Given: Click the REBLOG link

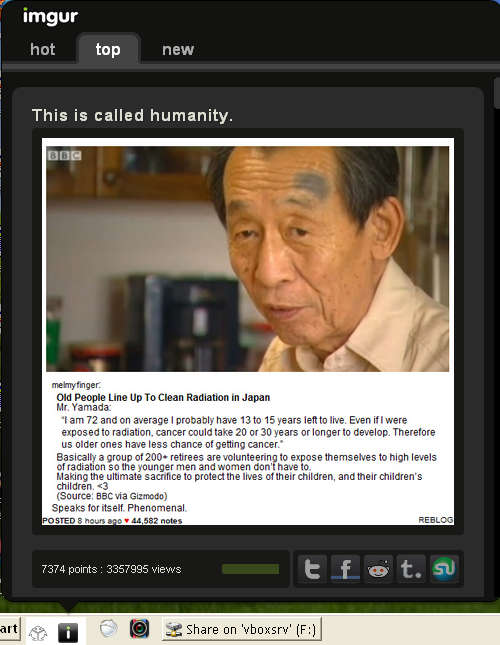Looking at the screenshot, I should (x=435, y=520).
